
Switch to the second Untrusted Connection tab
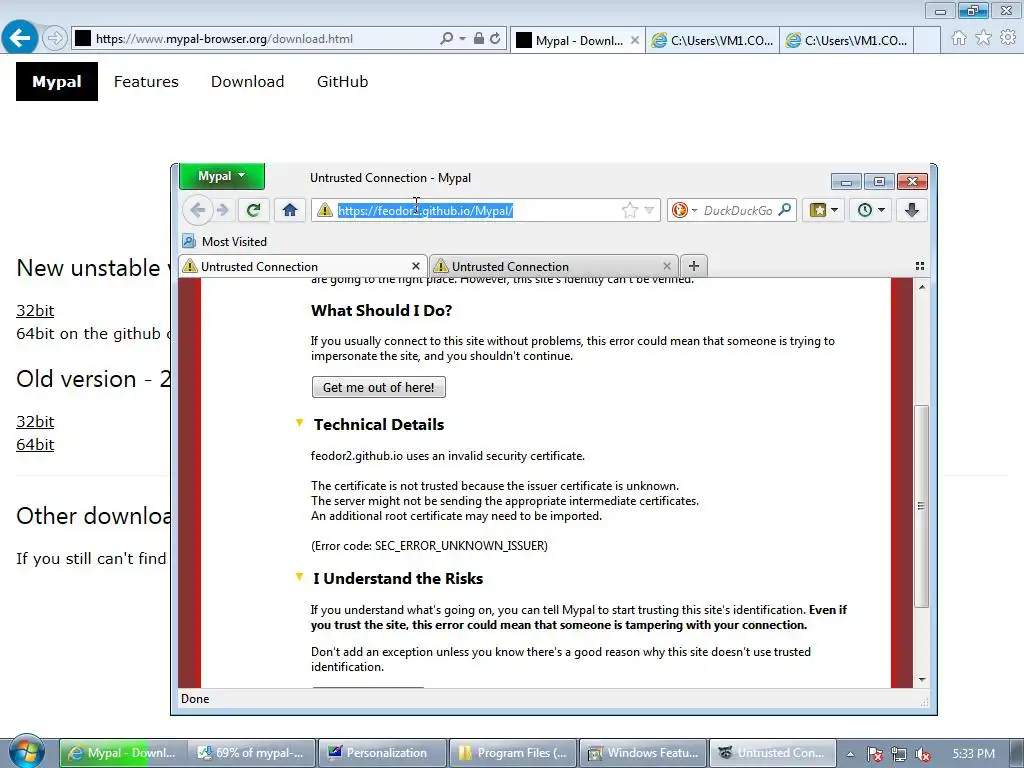click(554, 266)
